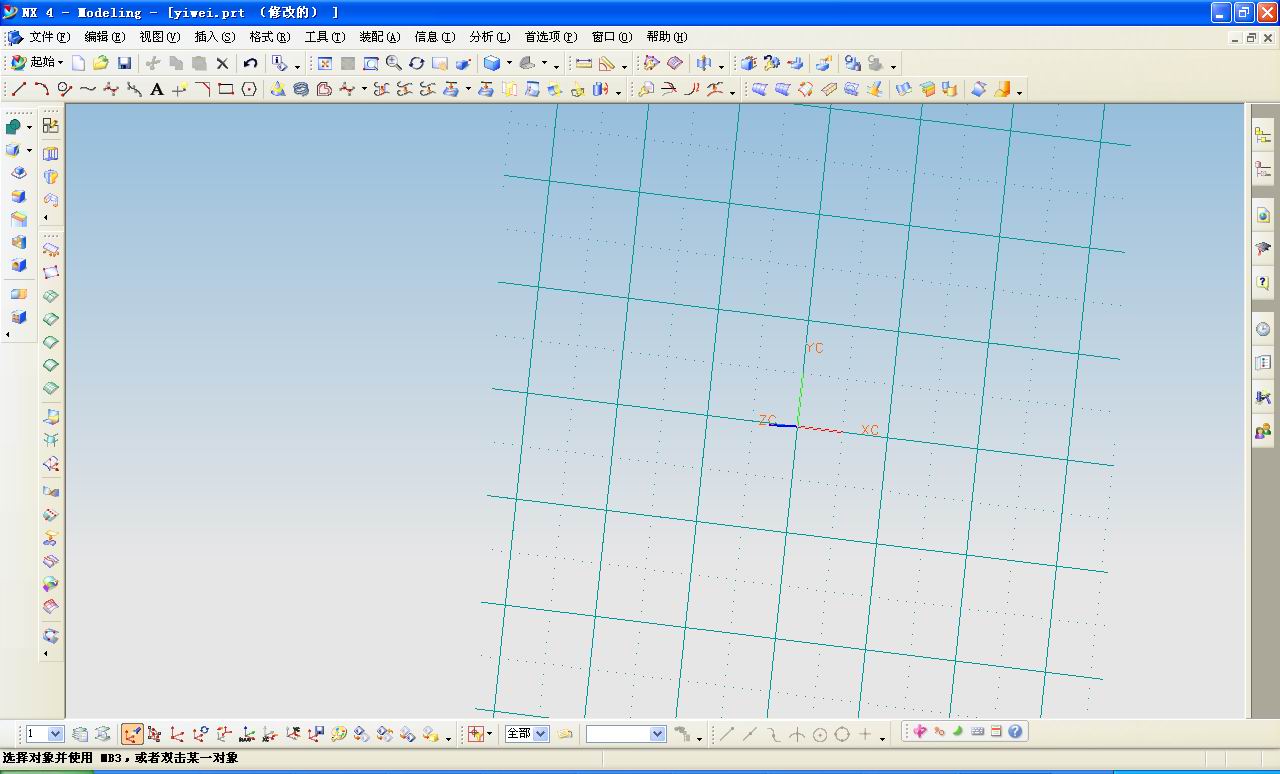1280x774 pixels.
Task: Open the 信息(I) menu
Action: [435, 37]
